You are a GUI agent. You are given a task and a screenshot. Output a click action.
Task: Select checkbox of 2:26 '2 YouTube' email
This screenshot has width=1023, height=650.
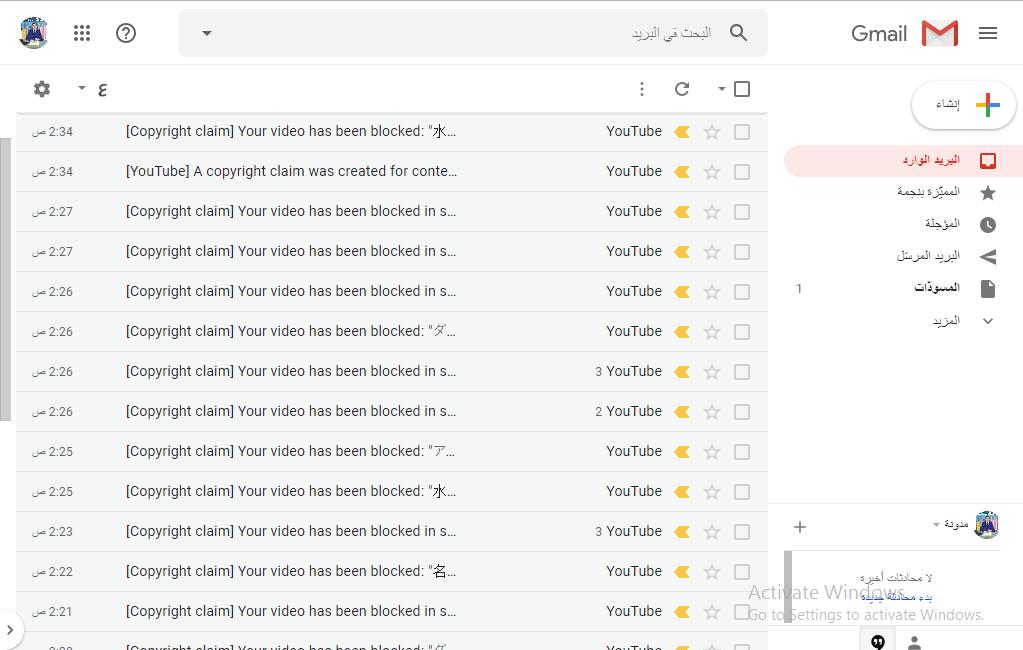tap(742, 412)
